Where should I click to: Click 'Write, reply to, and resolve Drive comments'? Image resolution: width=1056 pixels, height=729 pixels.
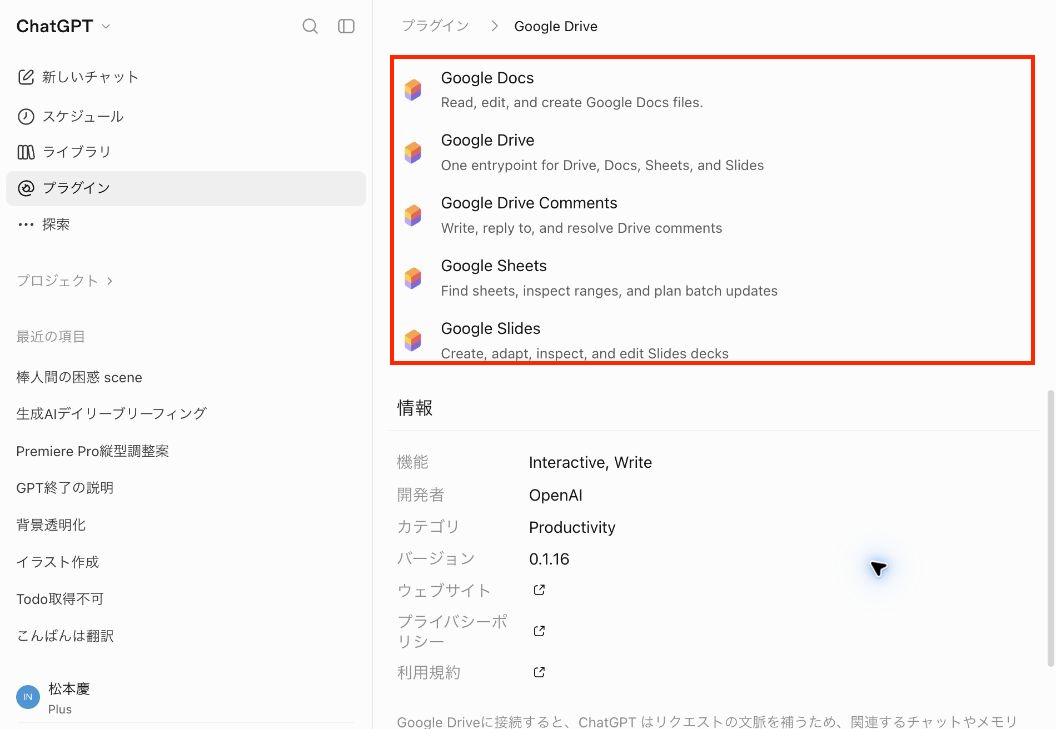(x=581, y=228)
